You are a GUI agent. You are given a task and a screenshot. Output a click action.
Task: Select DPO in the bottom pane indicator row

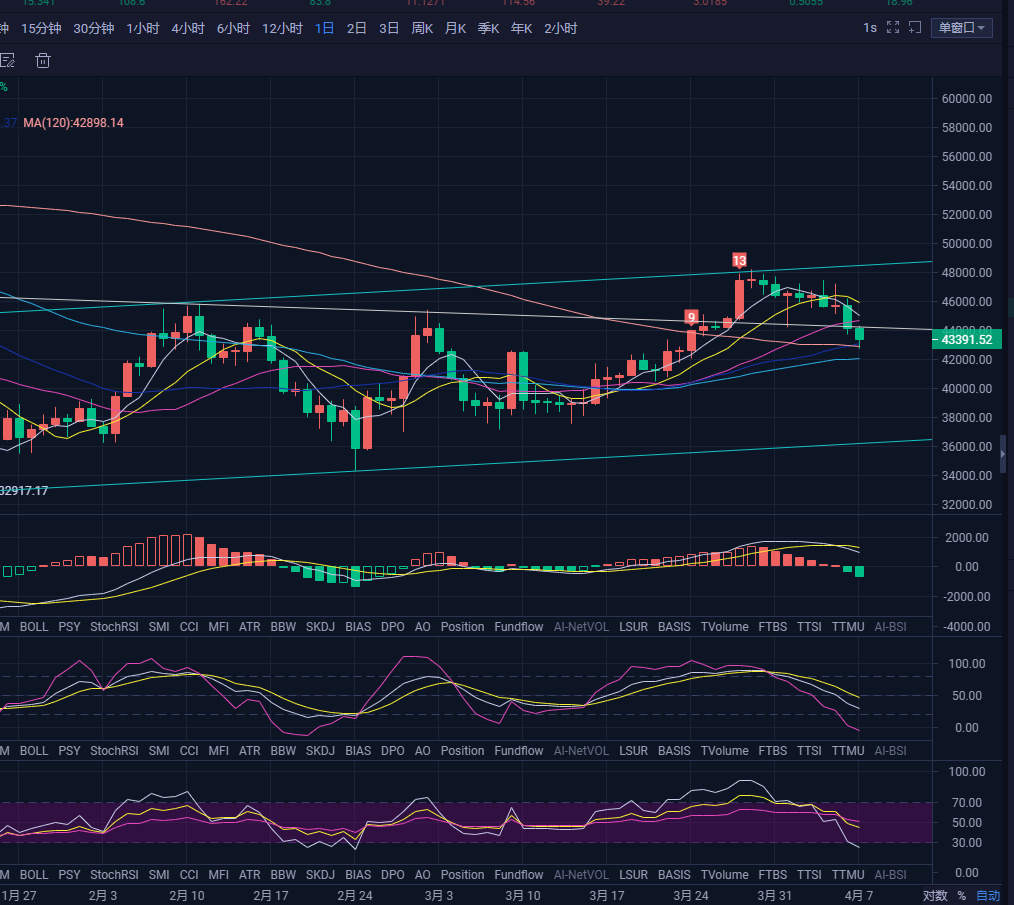pyautogui.click(x=393, y=875)
